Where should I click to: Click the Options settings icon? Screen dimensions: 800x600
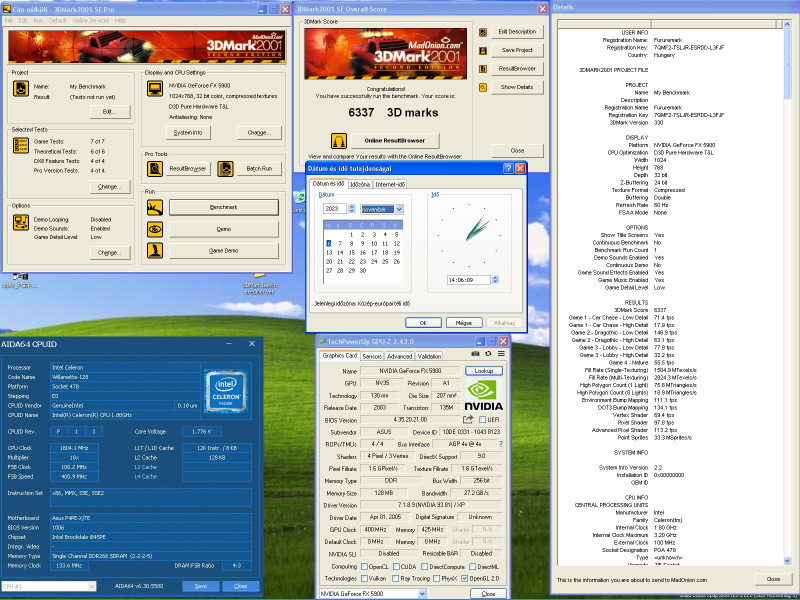pyautogui.click(x=21, y=222)
